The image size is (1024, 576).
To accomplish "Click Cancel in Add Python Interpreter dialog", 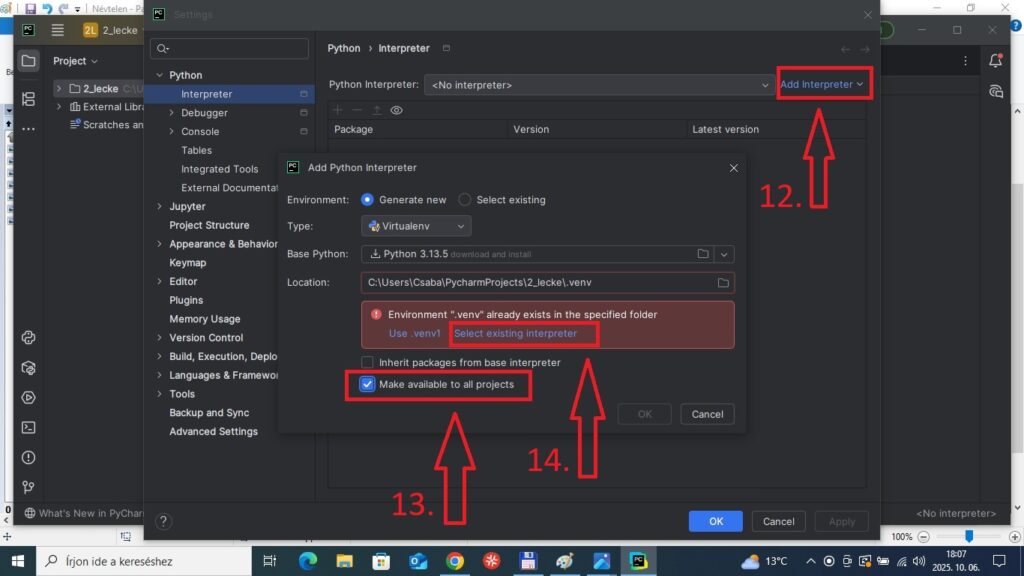I will coord(707,414).
